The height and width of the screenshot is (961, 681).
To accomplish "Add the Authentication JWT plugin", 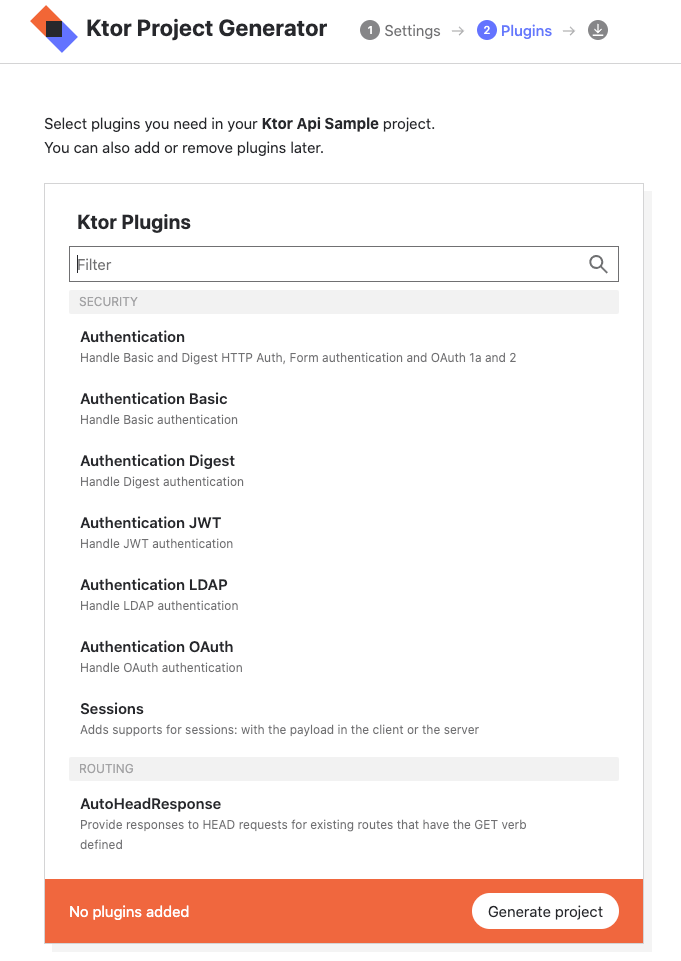I will (151, 523).
